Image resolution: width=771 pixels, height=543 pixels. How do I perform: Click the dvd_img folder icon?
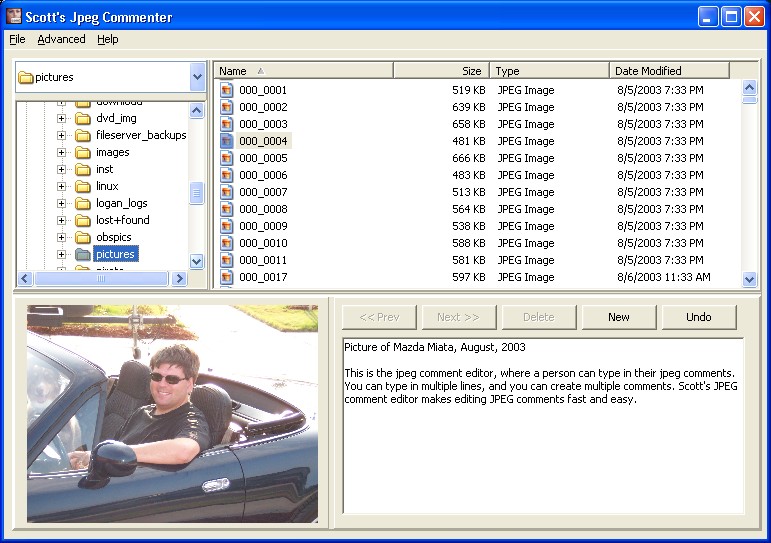click(x=83, y=119)
